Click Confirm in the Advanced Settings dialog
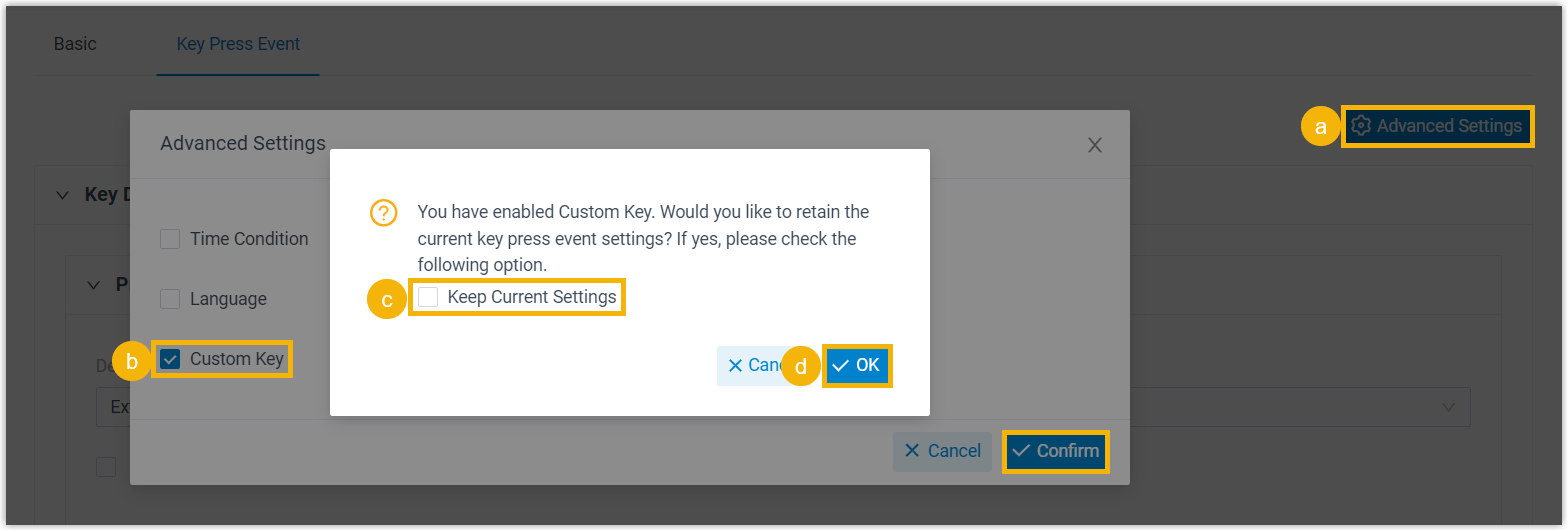The image size is (1568, 531). click(x=1056, y=451)
